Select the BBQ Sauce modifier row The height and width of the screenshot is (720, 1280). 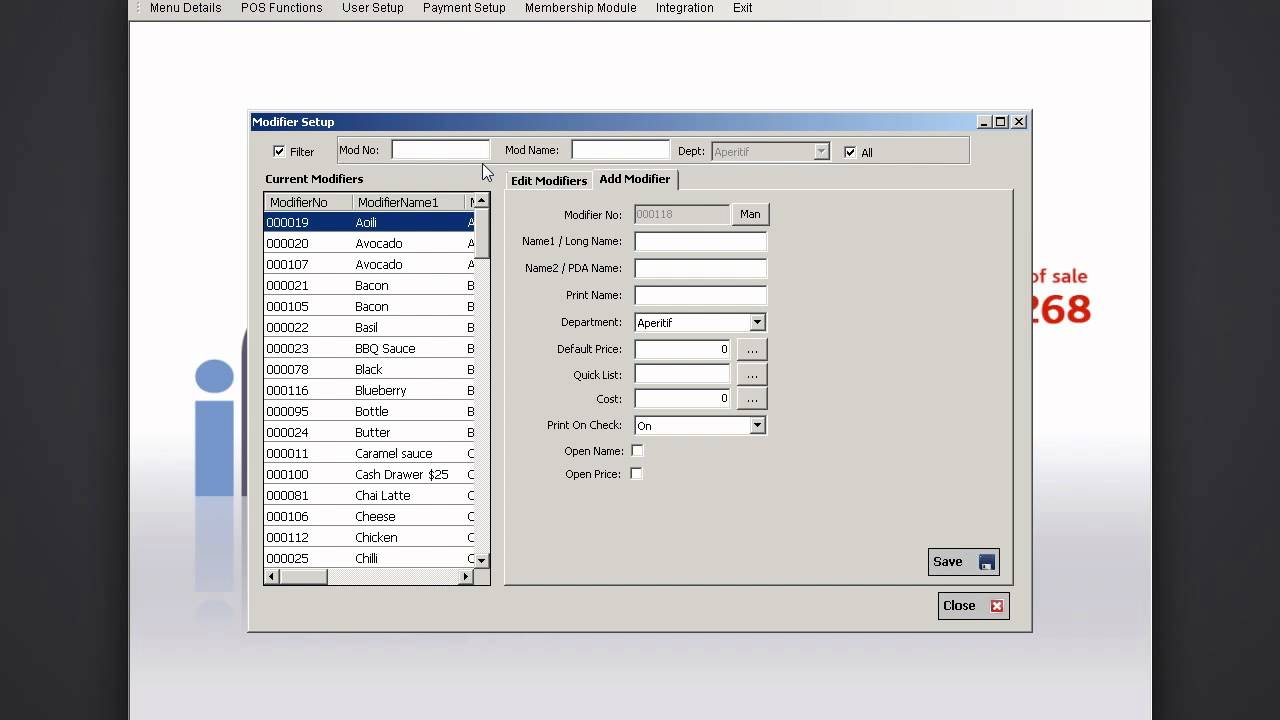(x=369, y=349)
